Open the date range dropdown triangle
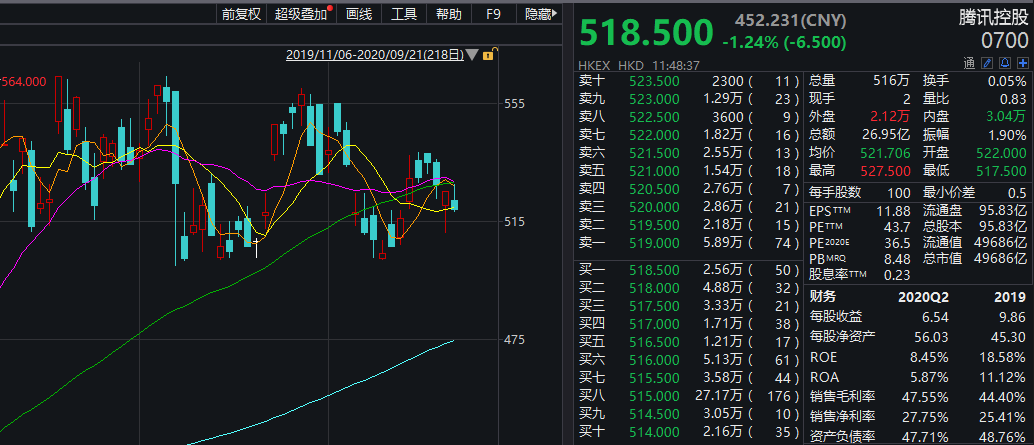Image resolution: width=1034 pixels, height=445 pixels. tap(472, 55)
